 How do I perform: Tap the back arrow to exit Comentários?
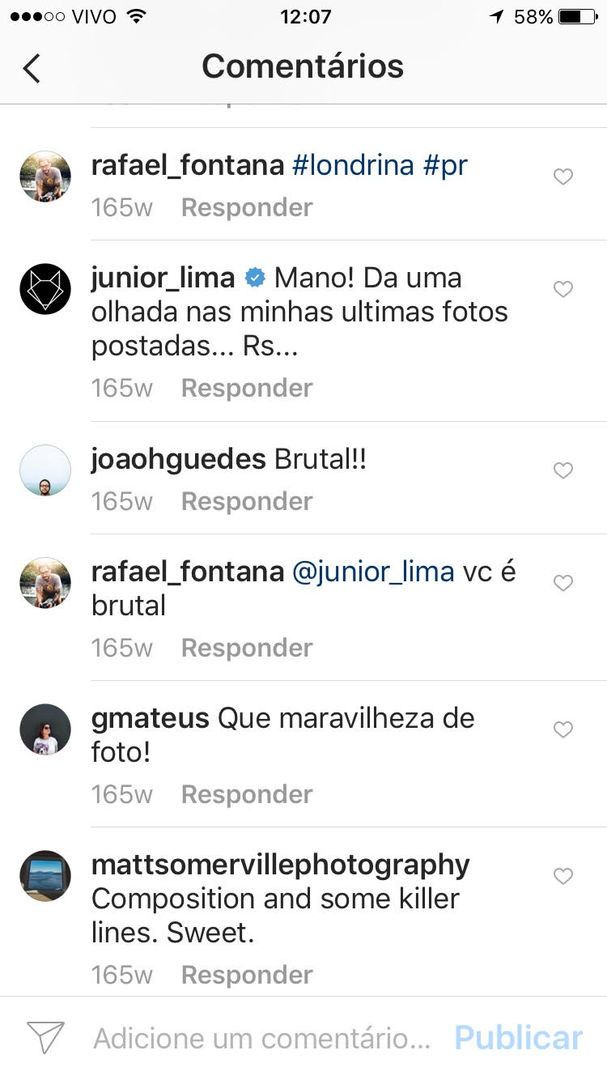pos(32,67)
